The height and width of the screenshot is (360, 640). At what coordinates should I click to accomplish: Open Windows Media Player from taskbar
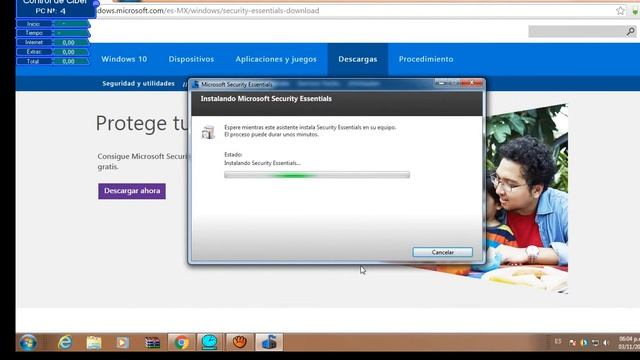pos(122,342)
